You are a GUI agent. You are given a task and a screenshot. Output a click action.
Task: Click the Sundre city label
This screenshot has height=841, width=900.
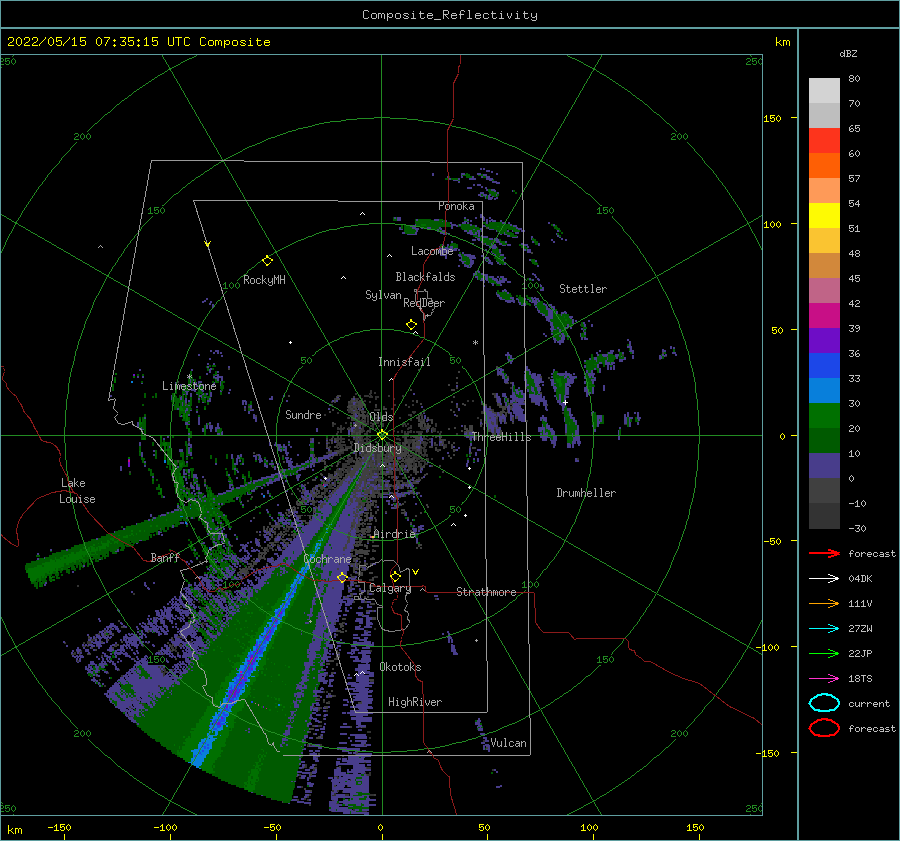click(x=303, y=414)
